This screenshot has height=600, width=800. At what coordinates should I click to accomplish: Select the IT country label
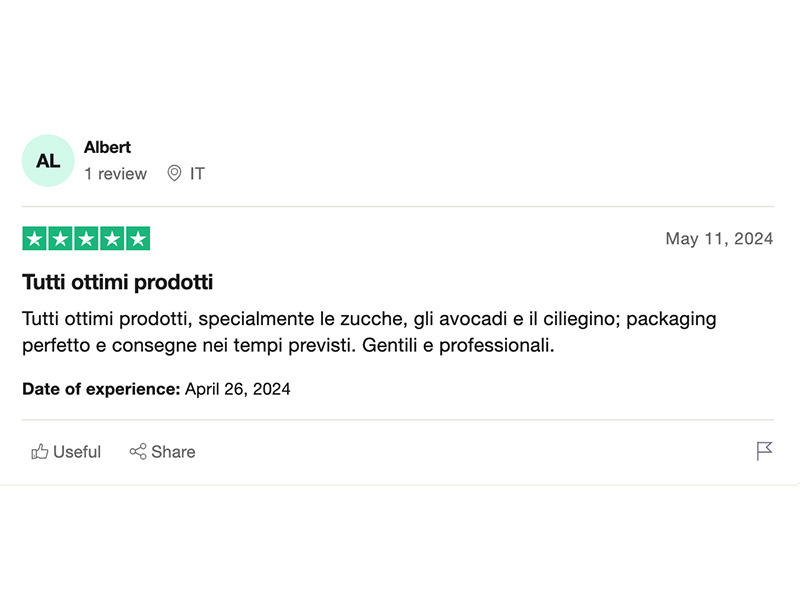click(x=197, y=174)
